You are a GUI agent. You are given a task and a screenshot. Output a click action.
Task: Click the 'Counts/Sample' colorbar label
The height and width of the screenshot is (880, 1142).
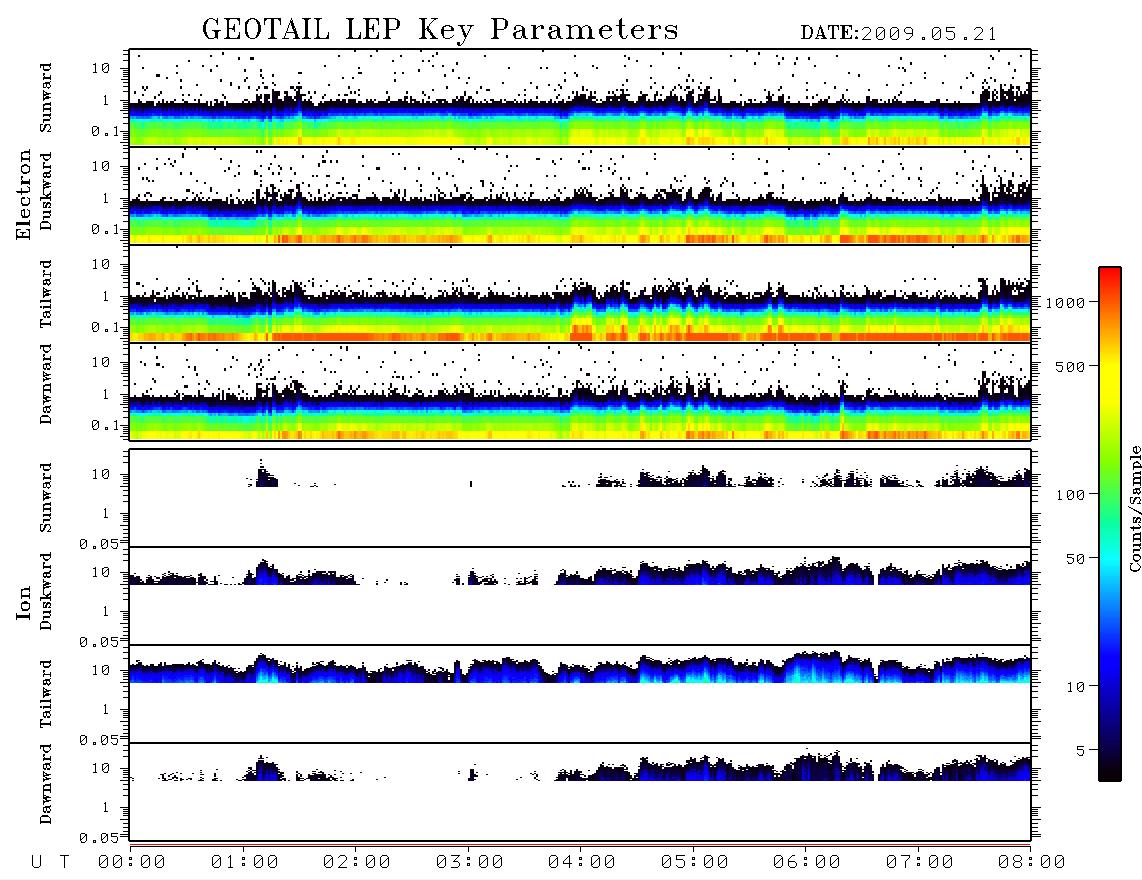click(1134, 509)
